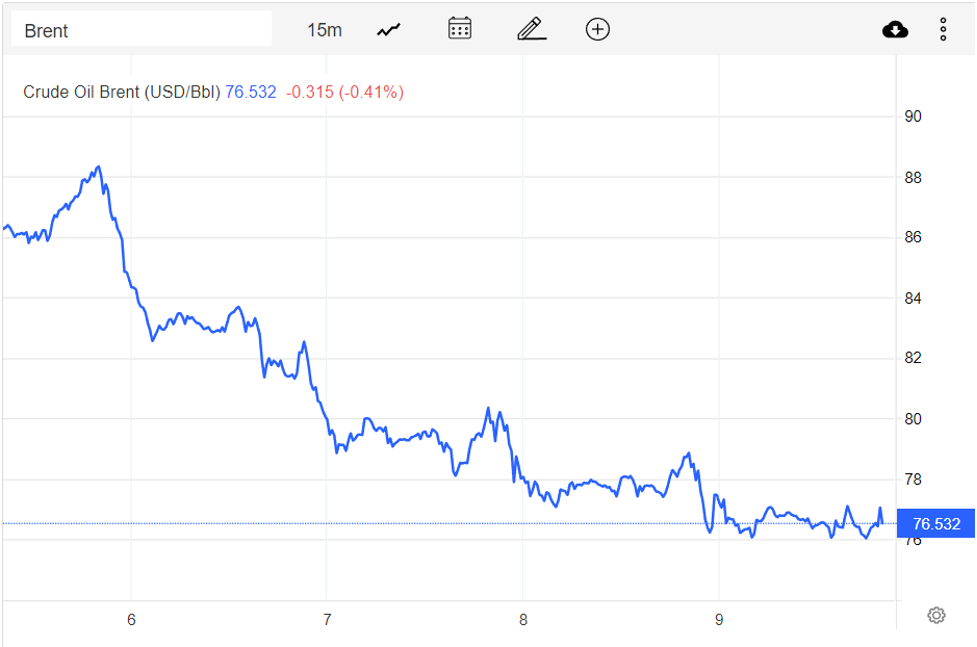The image size is (977, 647).
Task: Expand the 15m interval selector
Action: pos(324,30)
